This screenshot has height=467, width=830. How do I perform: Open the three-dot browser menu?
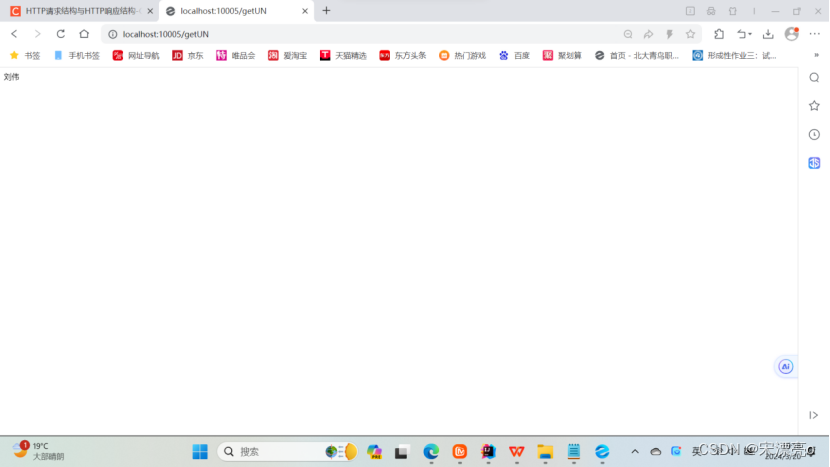pos(815,34)
